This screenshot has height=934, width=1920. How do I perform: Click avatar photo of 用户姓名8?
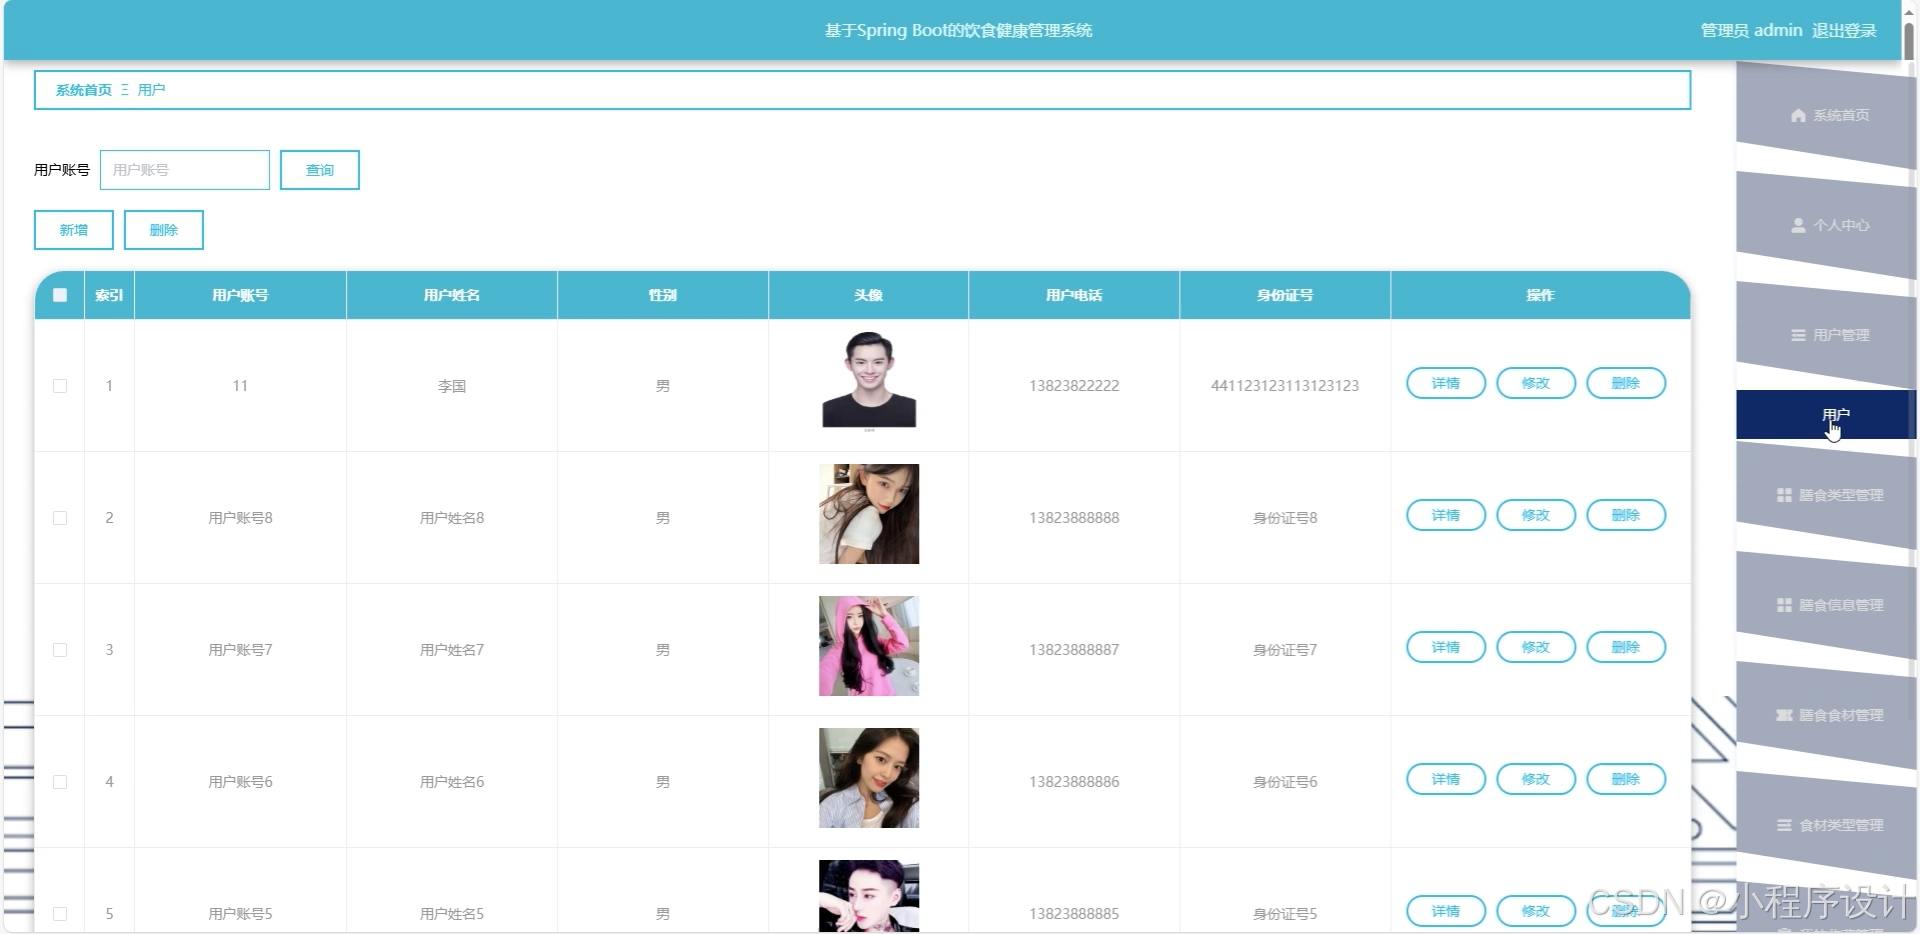point(869,514)
